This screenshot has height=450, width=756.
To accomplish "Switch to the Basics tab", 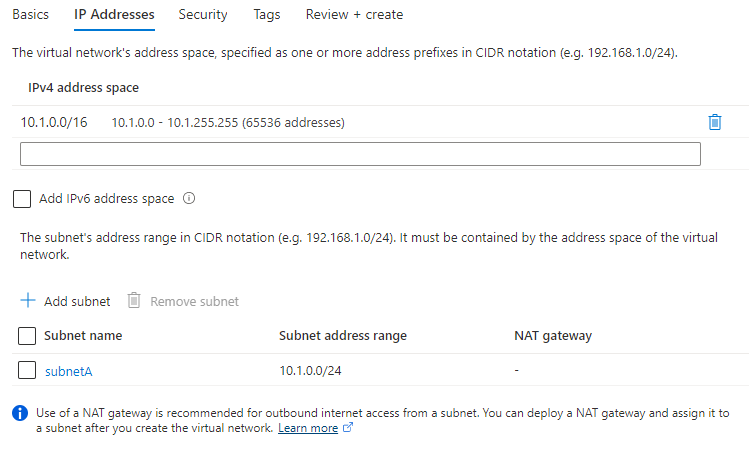I will click(x=30, y=14).
